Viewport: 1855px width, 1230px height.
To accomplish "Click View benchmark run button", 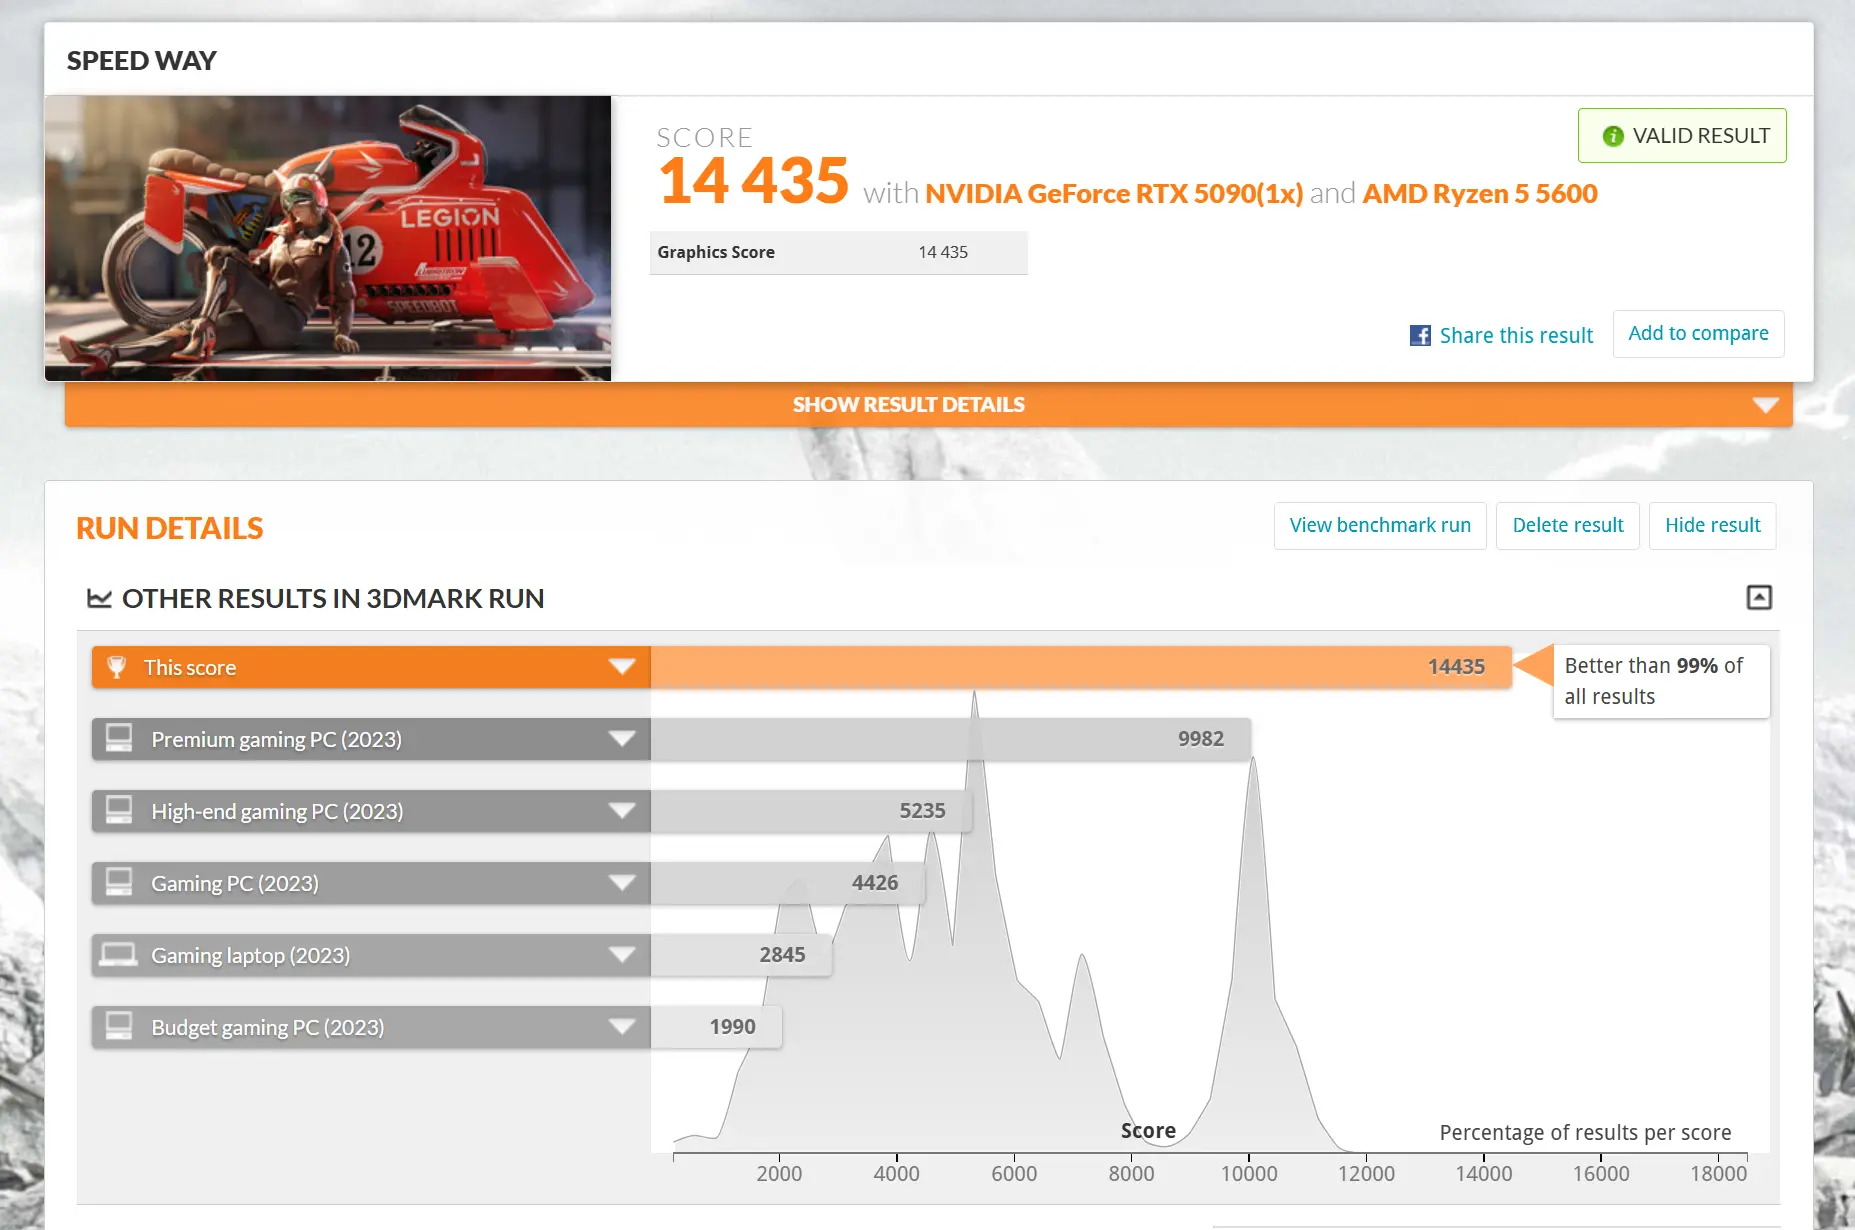I will click(x=1380, y=526).
